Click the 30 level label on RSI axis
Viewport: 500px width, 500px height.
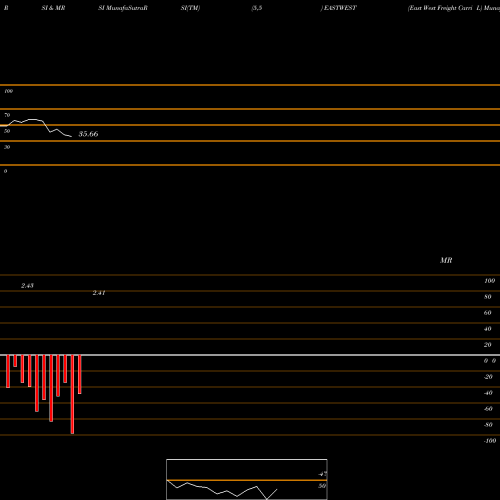click(7, 147)
